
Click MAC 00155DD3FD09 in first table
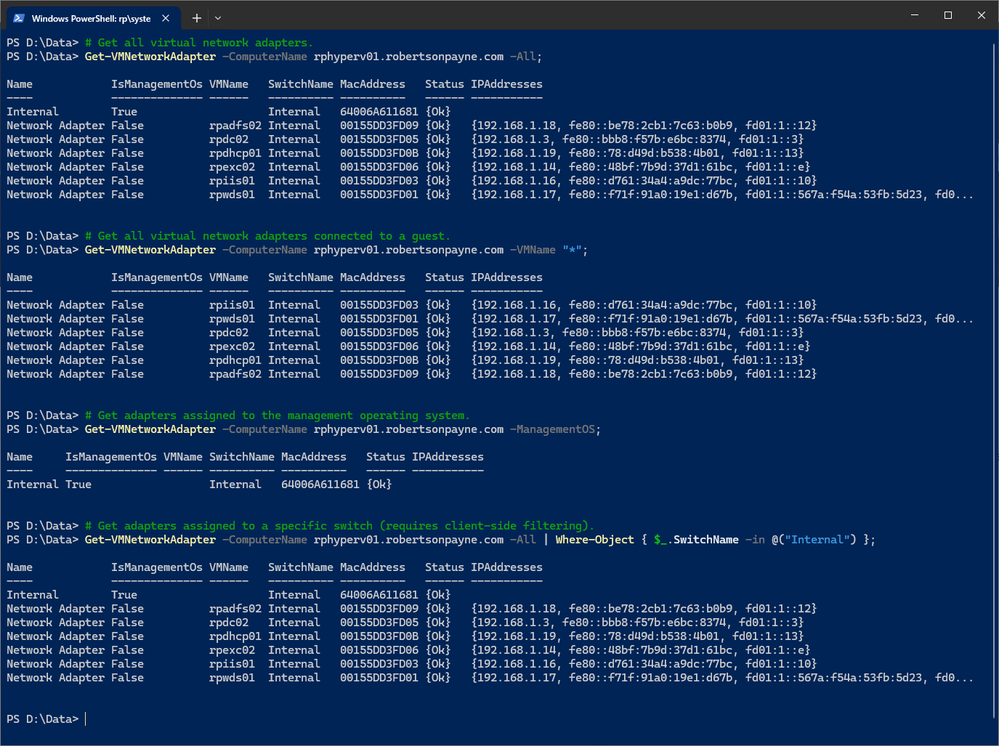click(379, 126)
